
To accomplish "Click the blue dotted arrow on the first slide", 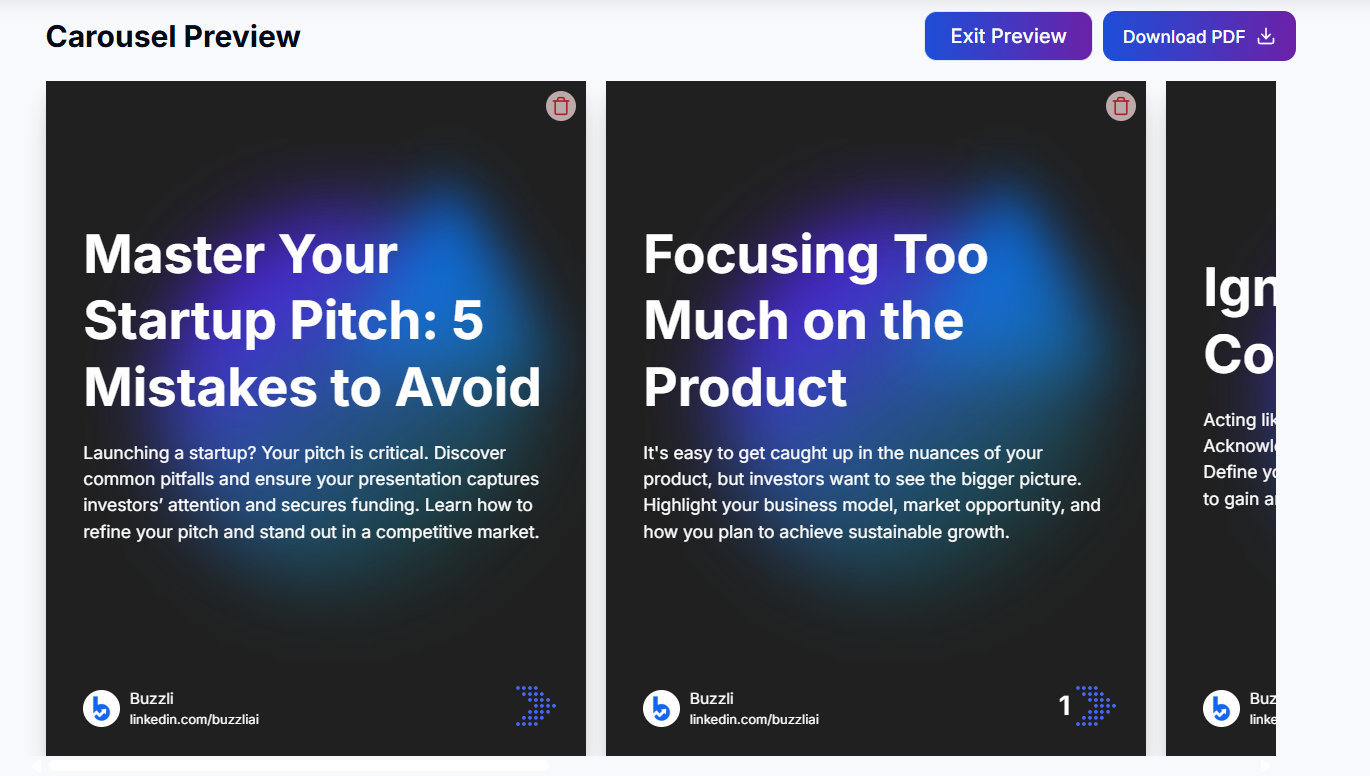I will (x=536, y=707).
